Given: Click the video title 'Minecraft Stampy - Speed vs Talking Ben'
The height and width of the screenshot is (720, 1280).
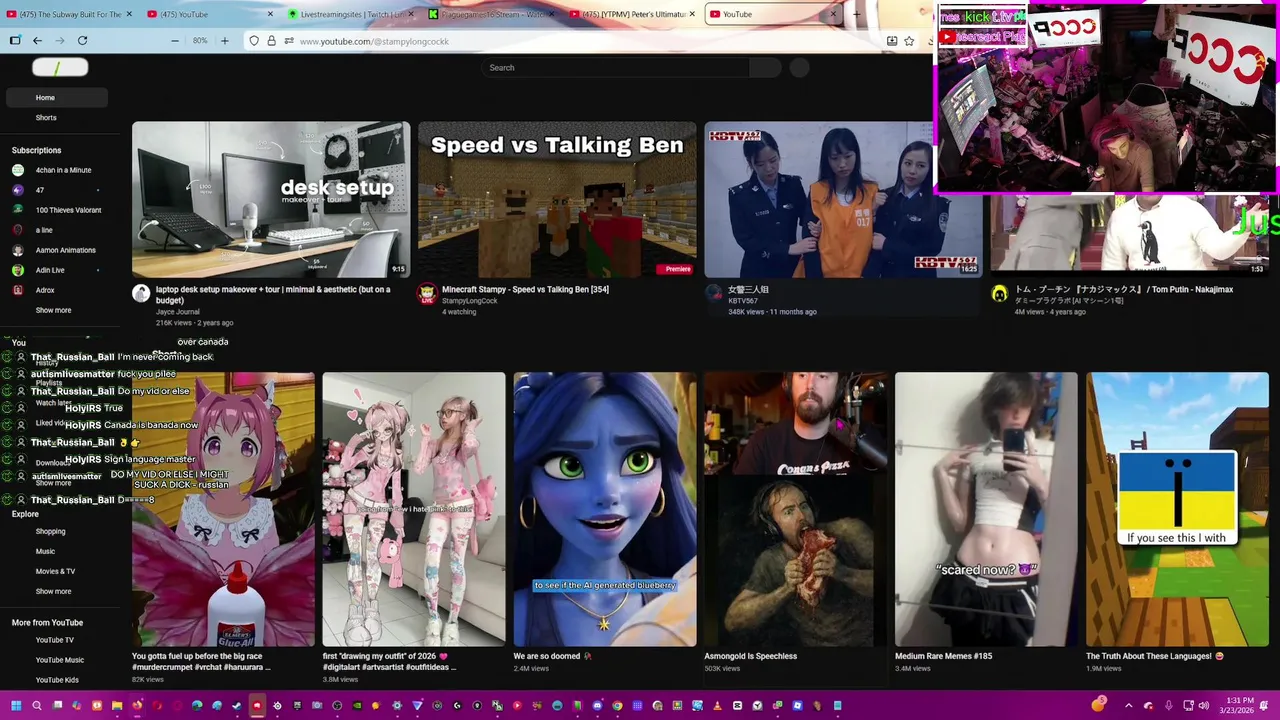Looking at the screenshot, I should [x=525, y=289].
